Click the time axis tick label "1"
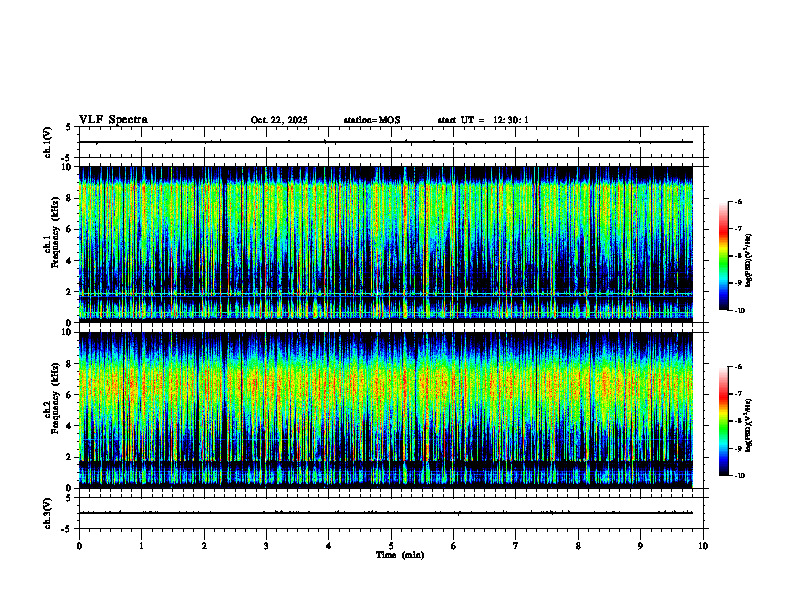The image size is (792, 612). click(142, 546)
